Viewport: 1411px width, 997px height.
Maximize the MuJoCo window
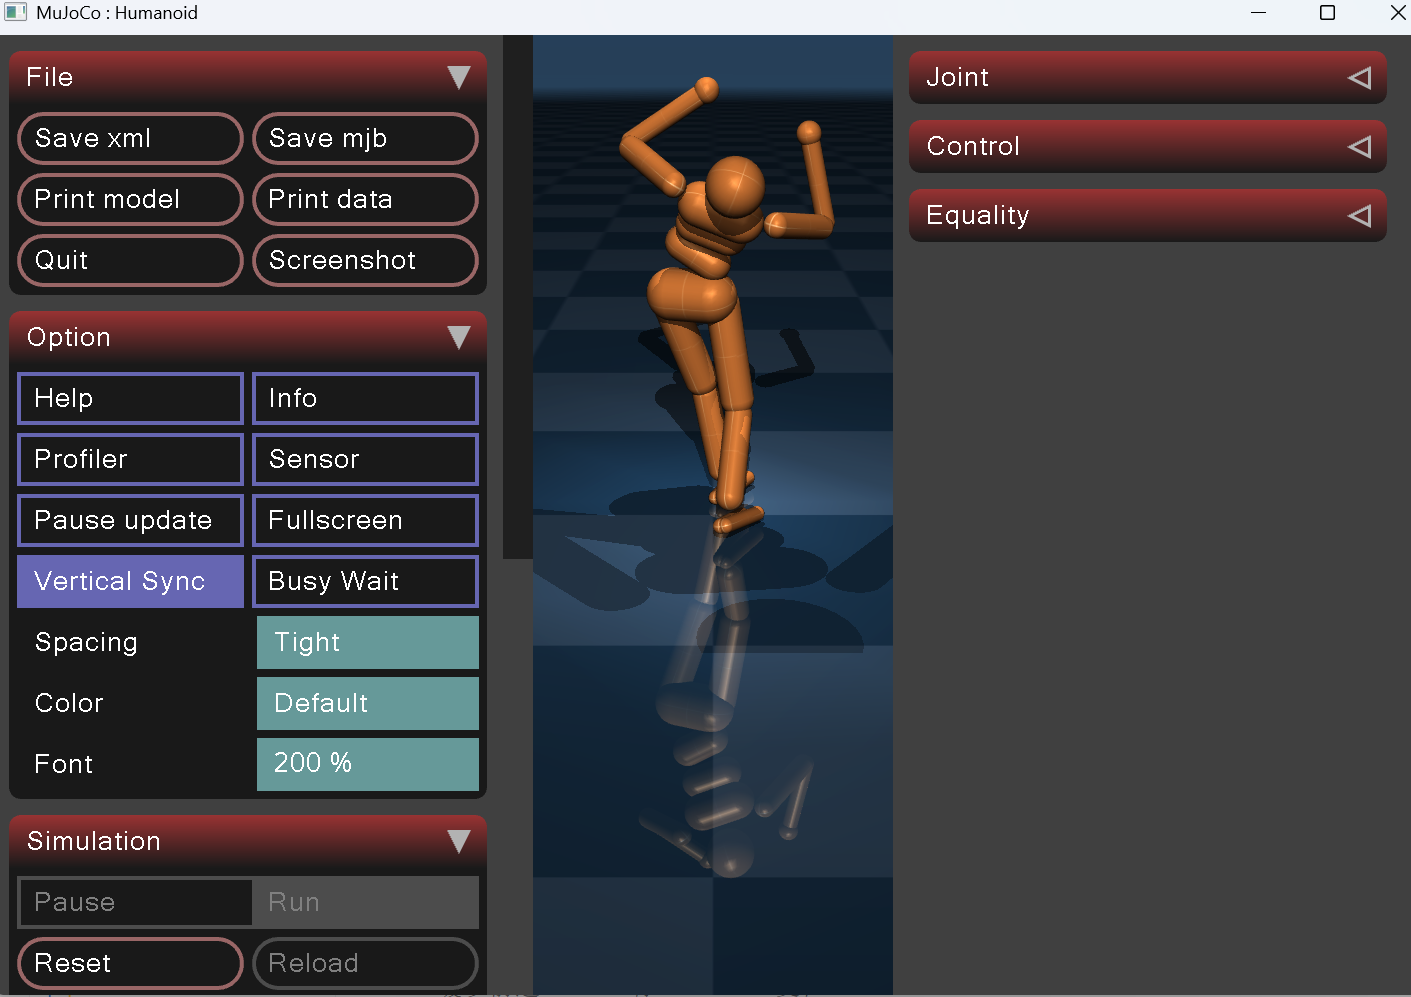(1327, 13)
